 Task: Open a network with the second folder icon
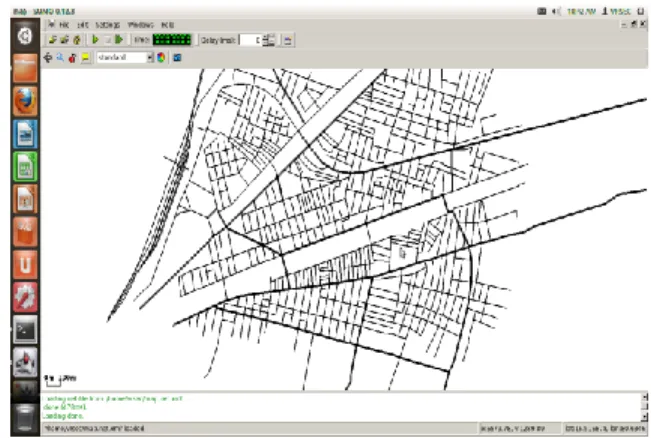[x=64, y=40]
